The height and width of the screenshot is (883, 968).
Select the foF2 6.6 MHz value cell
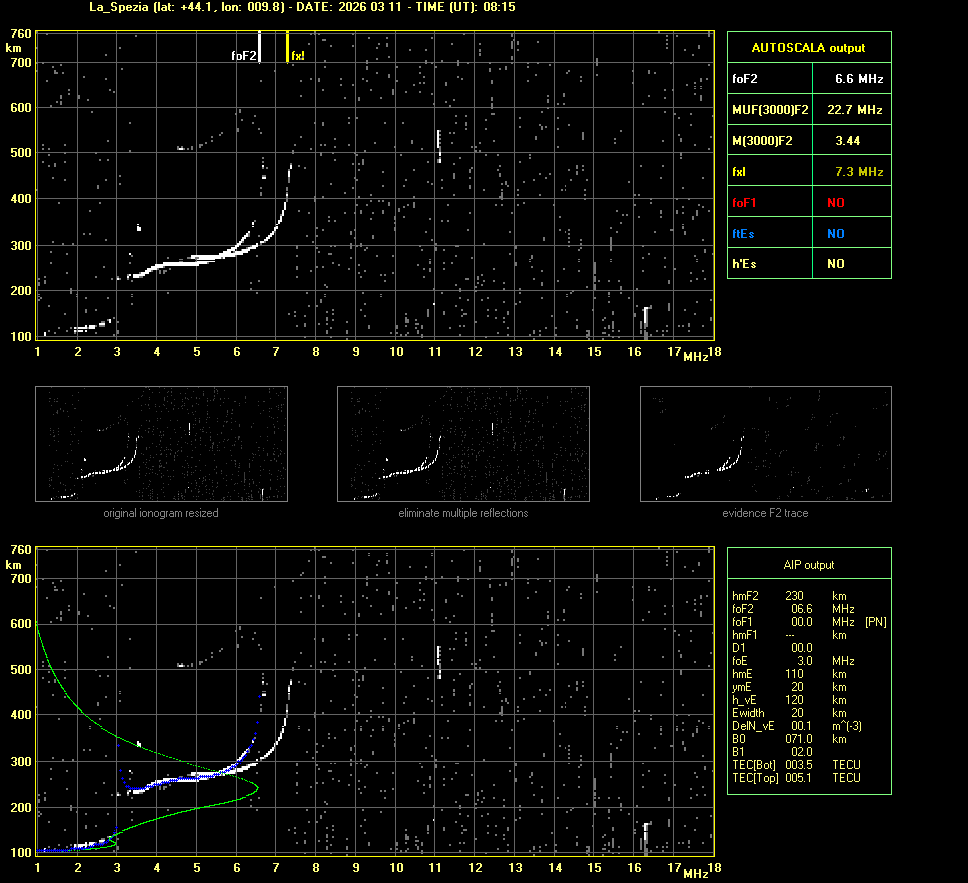click(858, 78)
